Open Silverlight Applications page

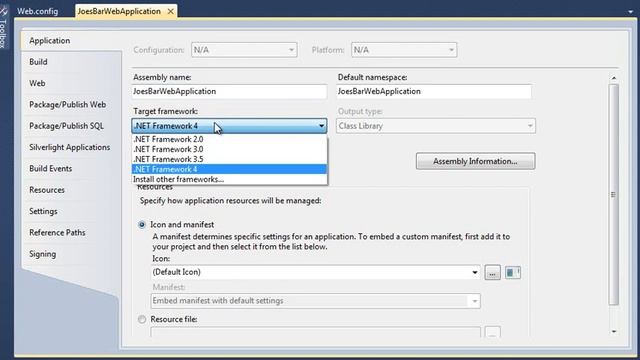(x=69, y=147)
